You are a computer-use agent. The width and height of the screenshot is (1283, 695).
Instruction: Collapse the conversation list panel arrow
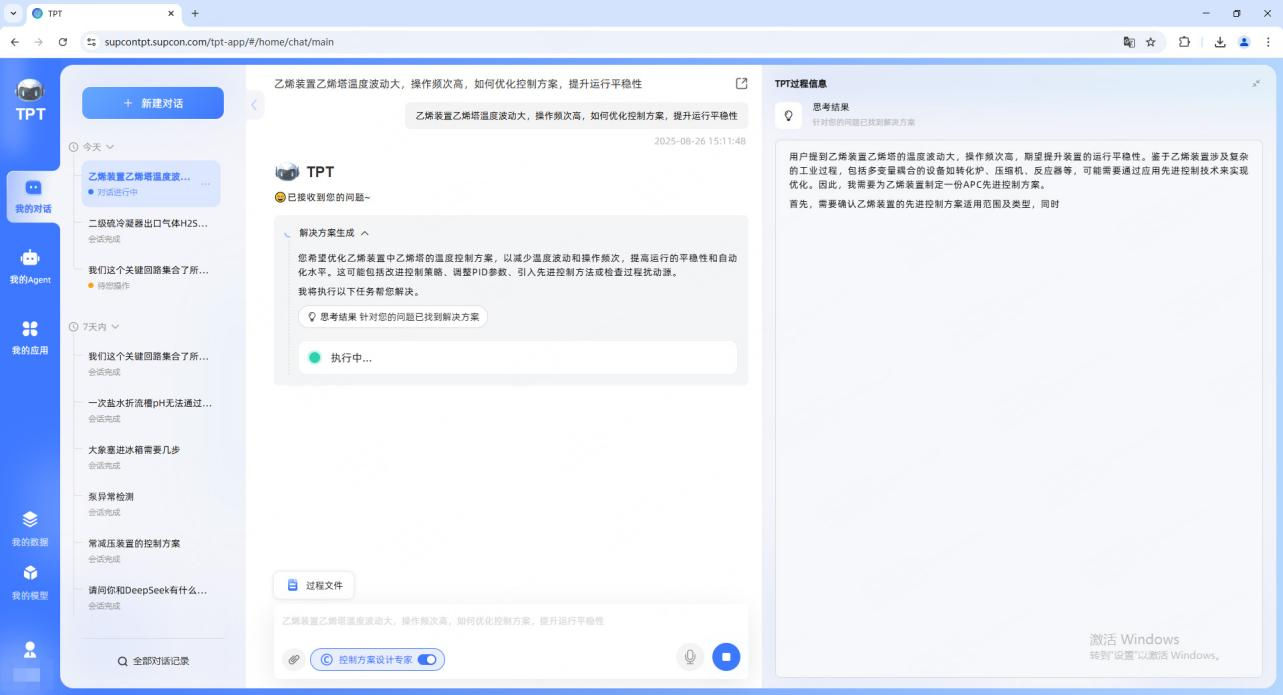click(254, 104)
